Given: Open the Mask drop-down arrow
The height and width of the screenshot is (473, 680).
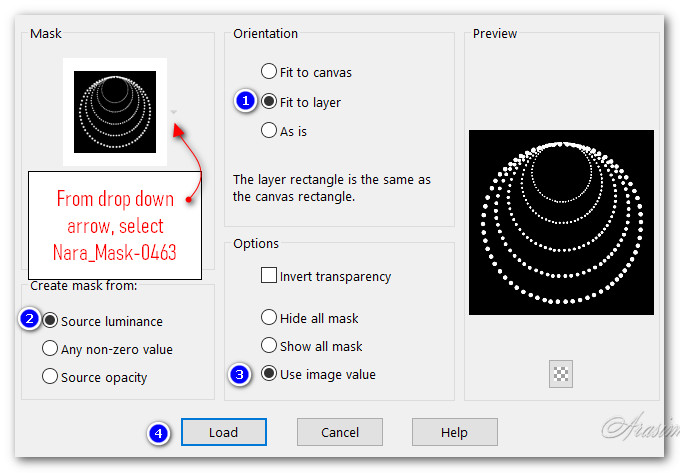Looking at the screenshot, I should point(174,112).
